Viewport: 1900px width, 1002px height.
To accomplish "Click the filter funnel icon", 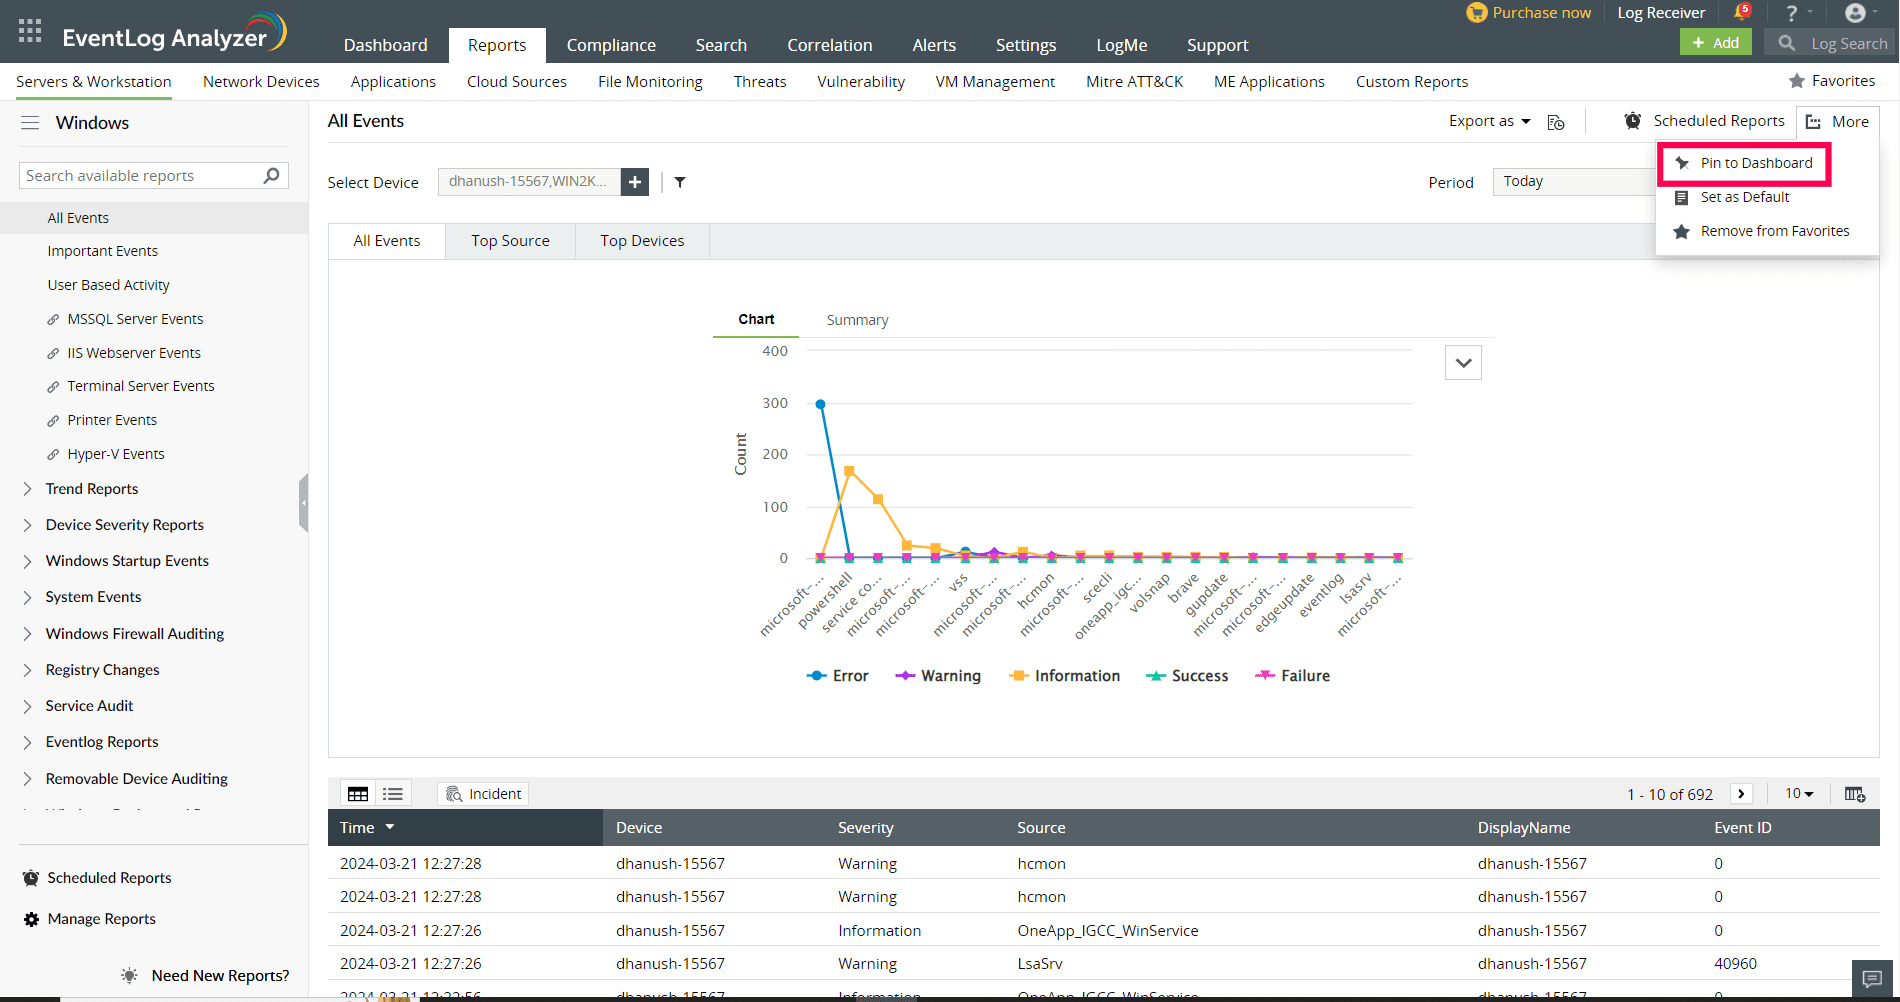I will tap(680, 182).
